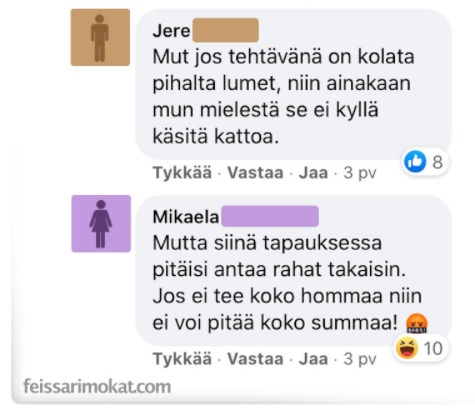Image resolution: width=475 pixels, height=413 pixels.
Task: Like Jere's comment via Tykkää
Action: coord(182,173)
